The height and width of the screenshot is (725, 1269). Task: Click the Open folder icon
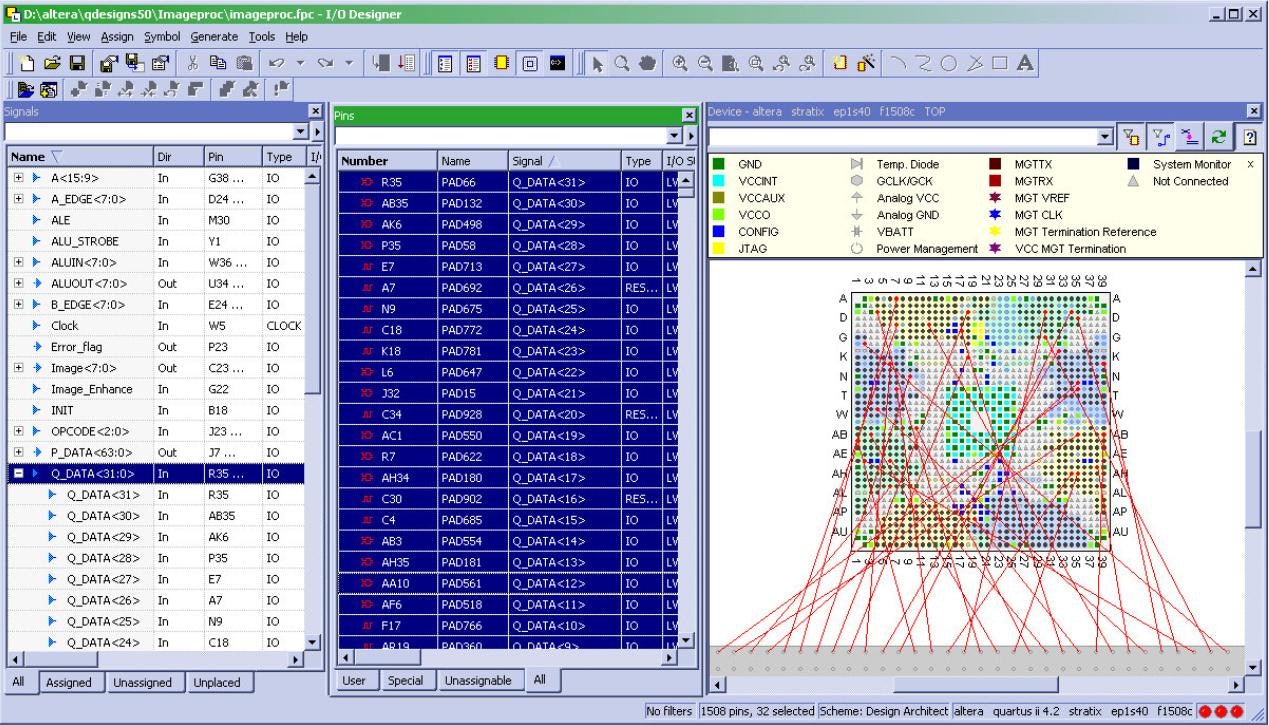click(50, 63)
